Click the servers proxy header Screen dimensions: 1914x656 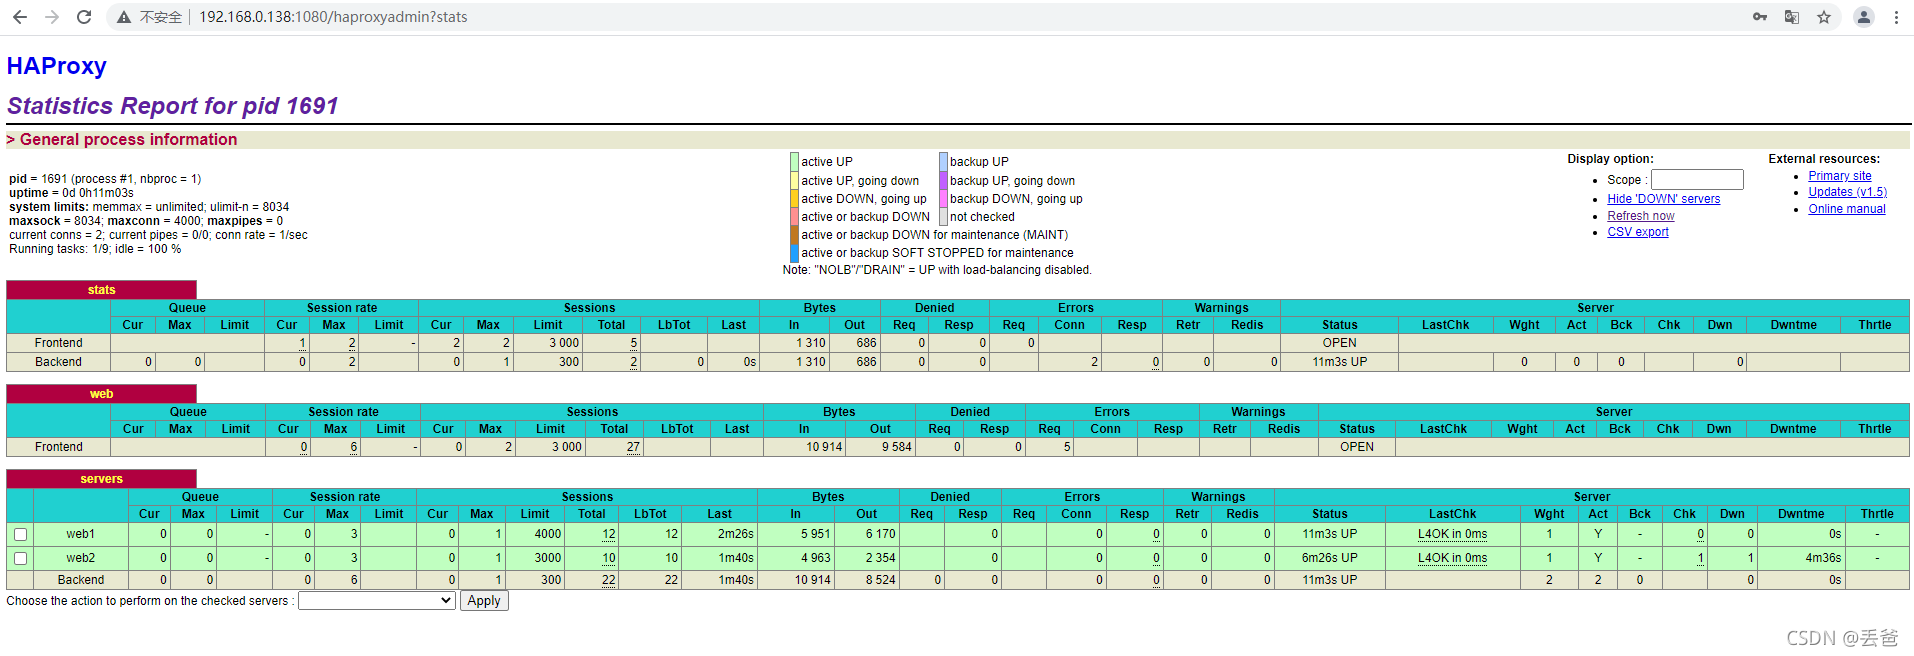point(101,479)
